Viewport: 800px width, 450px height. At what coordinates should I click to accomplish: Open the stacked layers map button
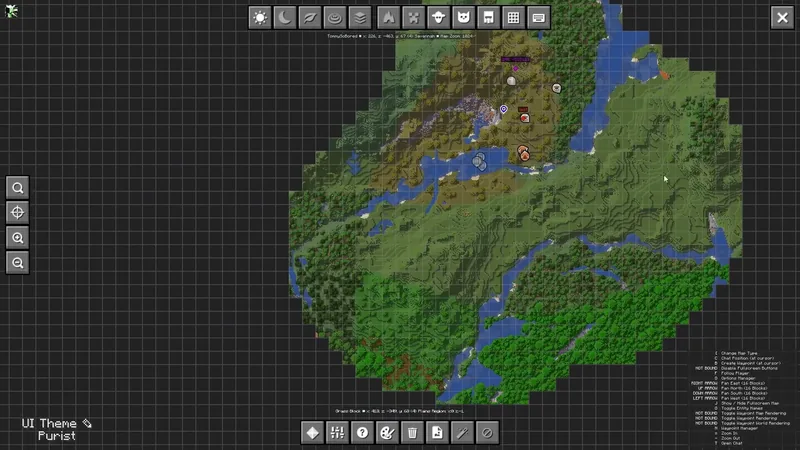coord(360,18)
